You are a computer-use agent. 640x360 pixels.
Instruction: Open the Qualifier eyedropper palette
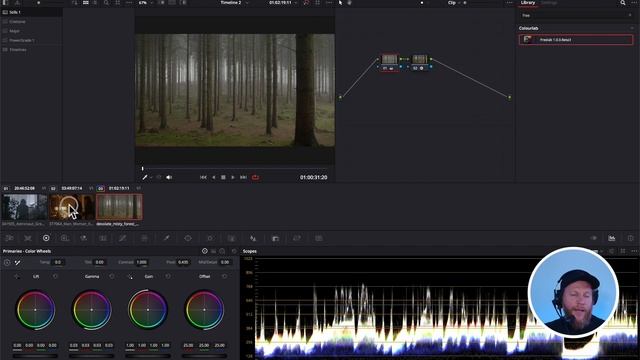(167, 238)
